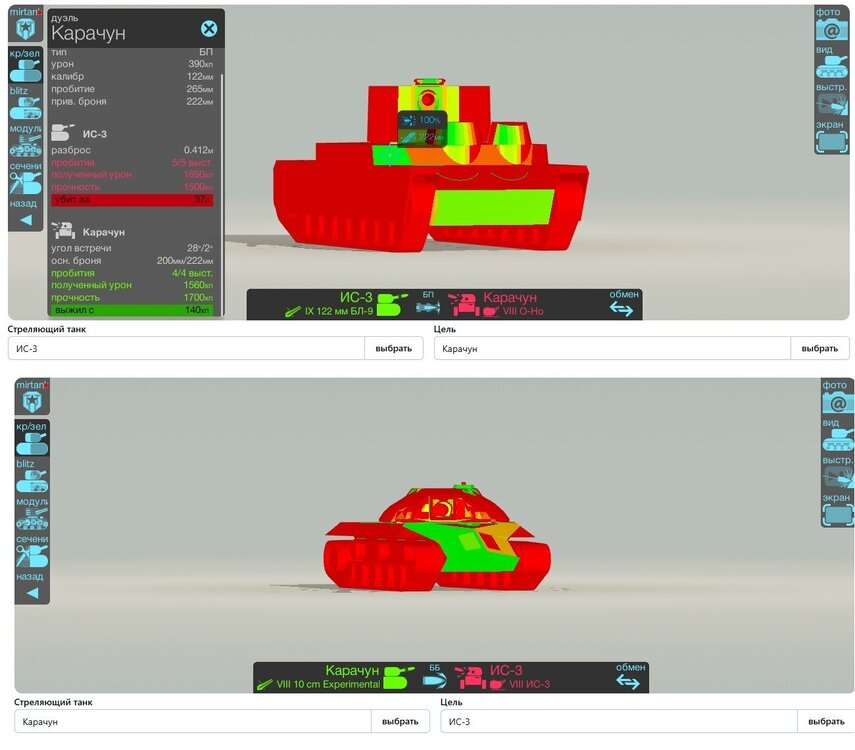
Task: Open сечения tool in the upper viewer
Action: click(x=25, y=178)
